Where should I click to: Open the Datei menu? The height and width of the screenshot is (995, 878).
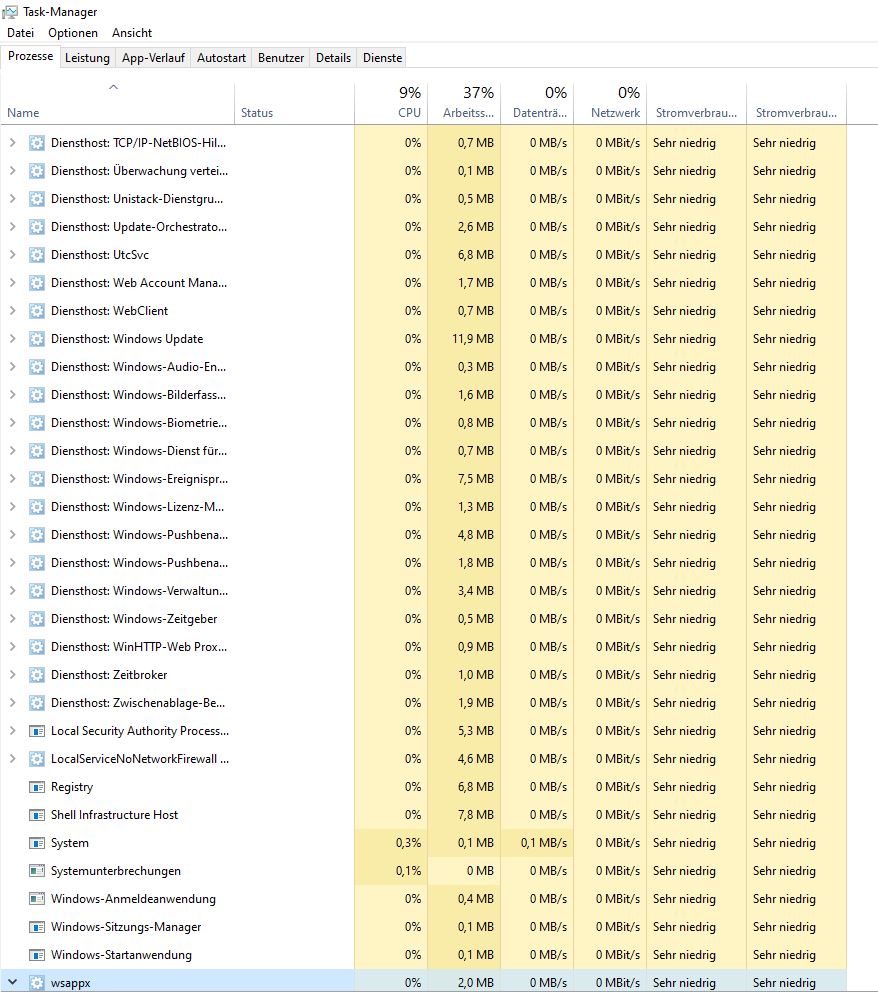pyautogui.click(x=20, y=33)
